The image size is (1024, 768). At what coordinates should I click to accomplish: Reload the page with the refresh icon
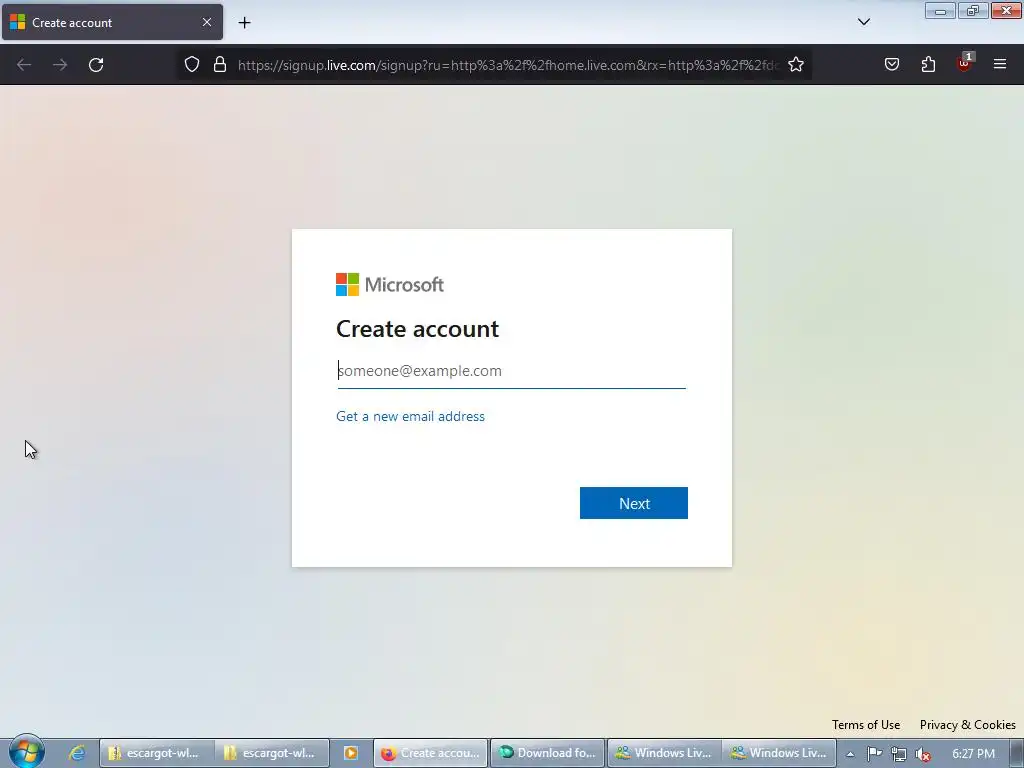96,65
